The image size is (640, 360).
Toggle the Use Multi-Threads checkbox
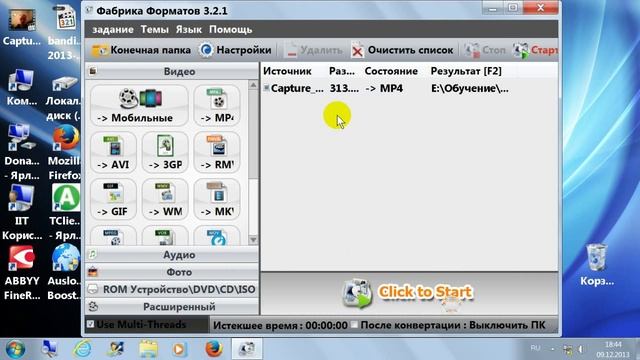90,324
